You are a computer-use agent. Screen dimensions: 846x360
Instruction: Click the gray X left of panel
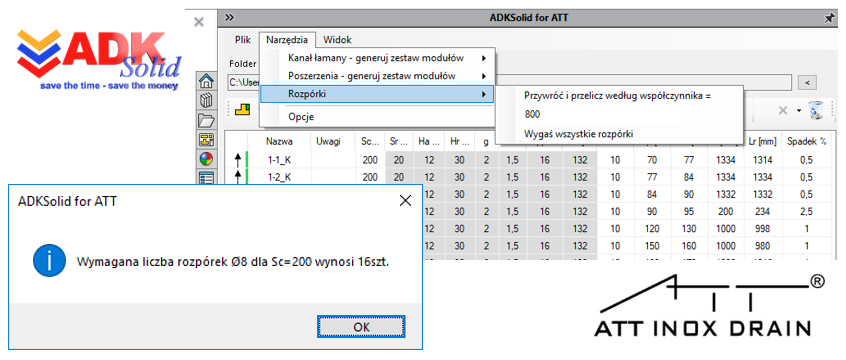(199, 22)
